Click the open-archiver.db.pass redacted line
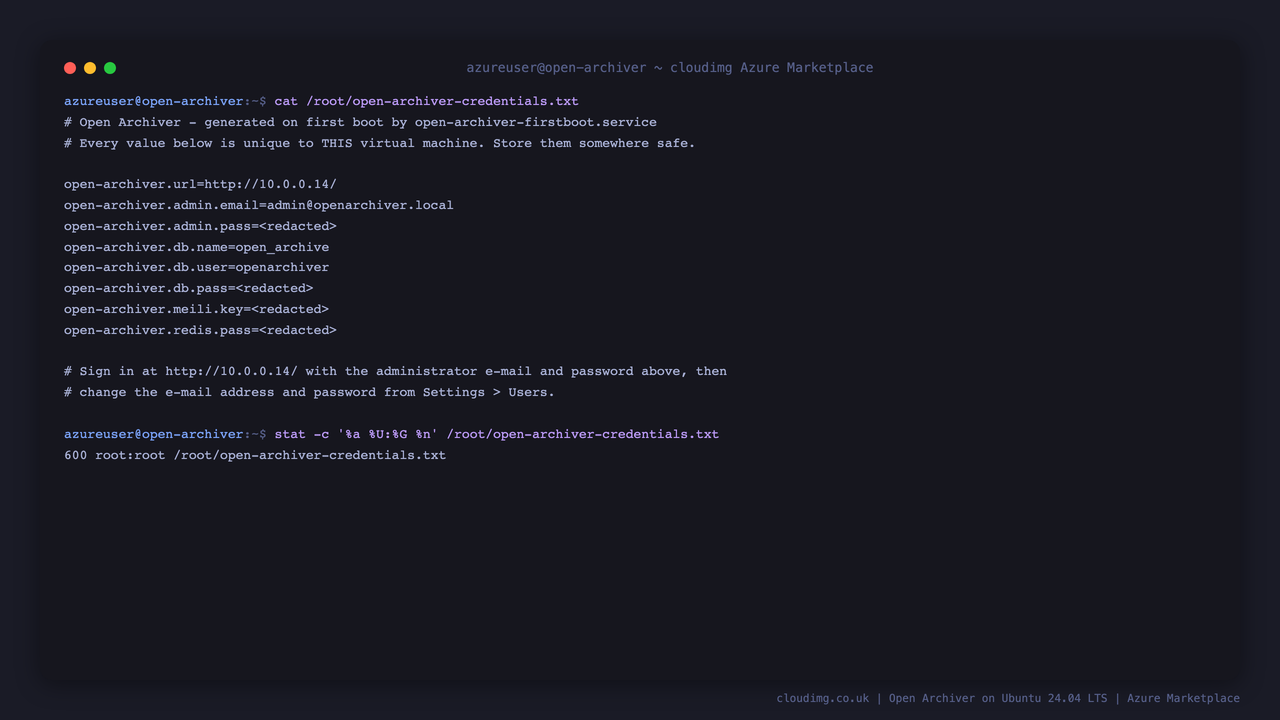The height and width of the screenshot is (720, 1280). [x=189, y=288]
